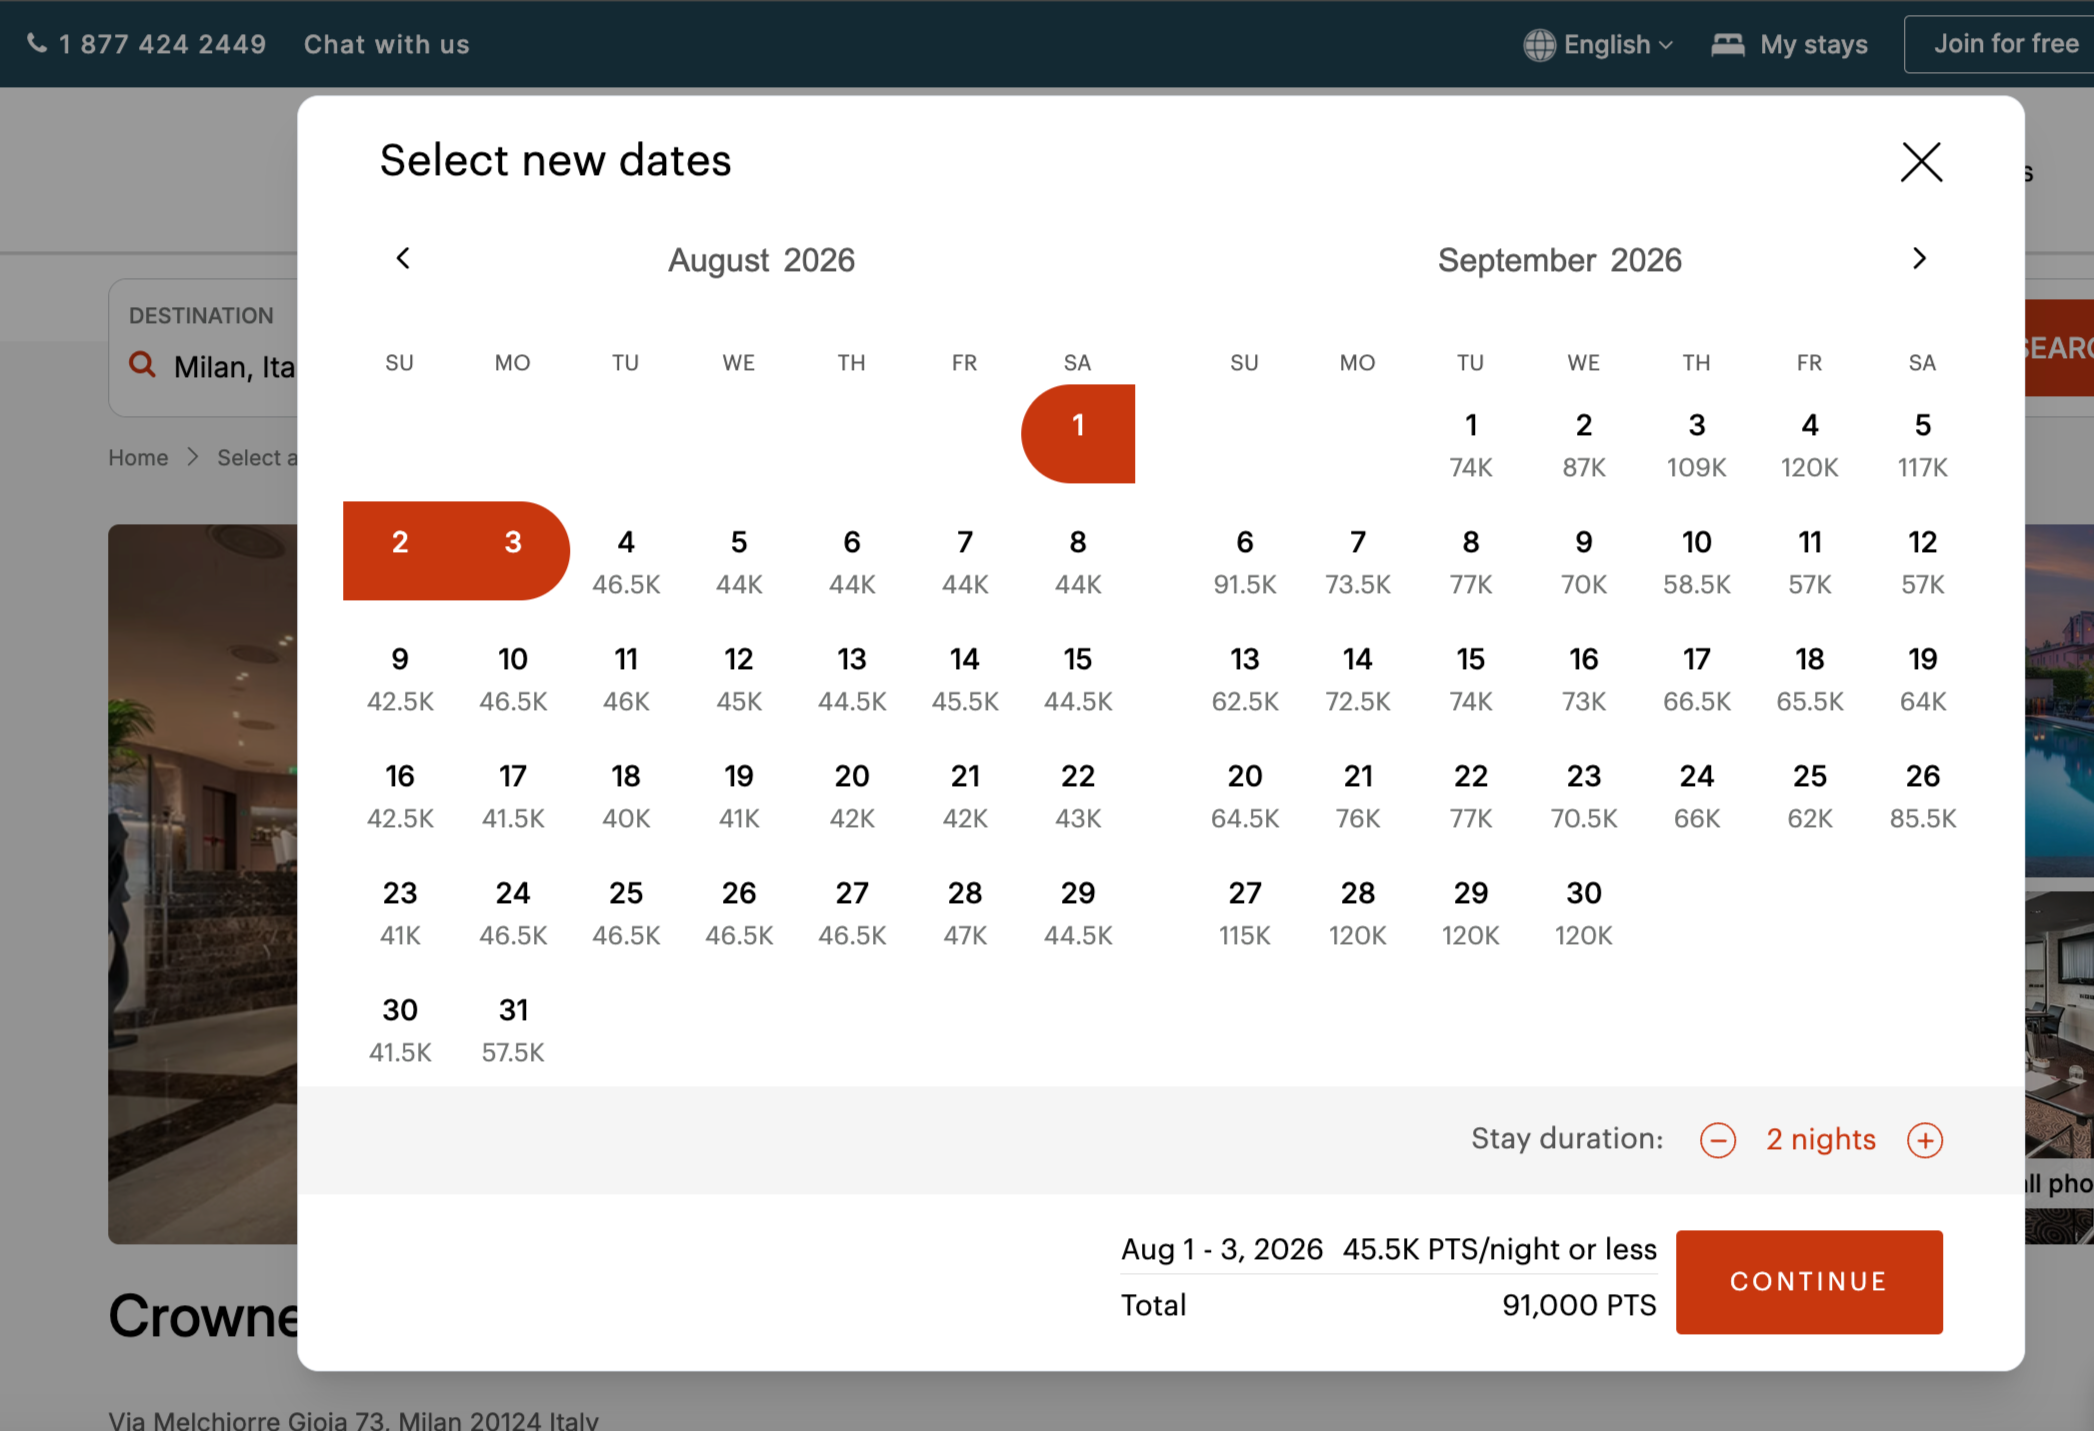Click the Join for free button

point(2004,44)
